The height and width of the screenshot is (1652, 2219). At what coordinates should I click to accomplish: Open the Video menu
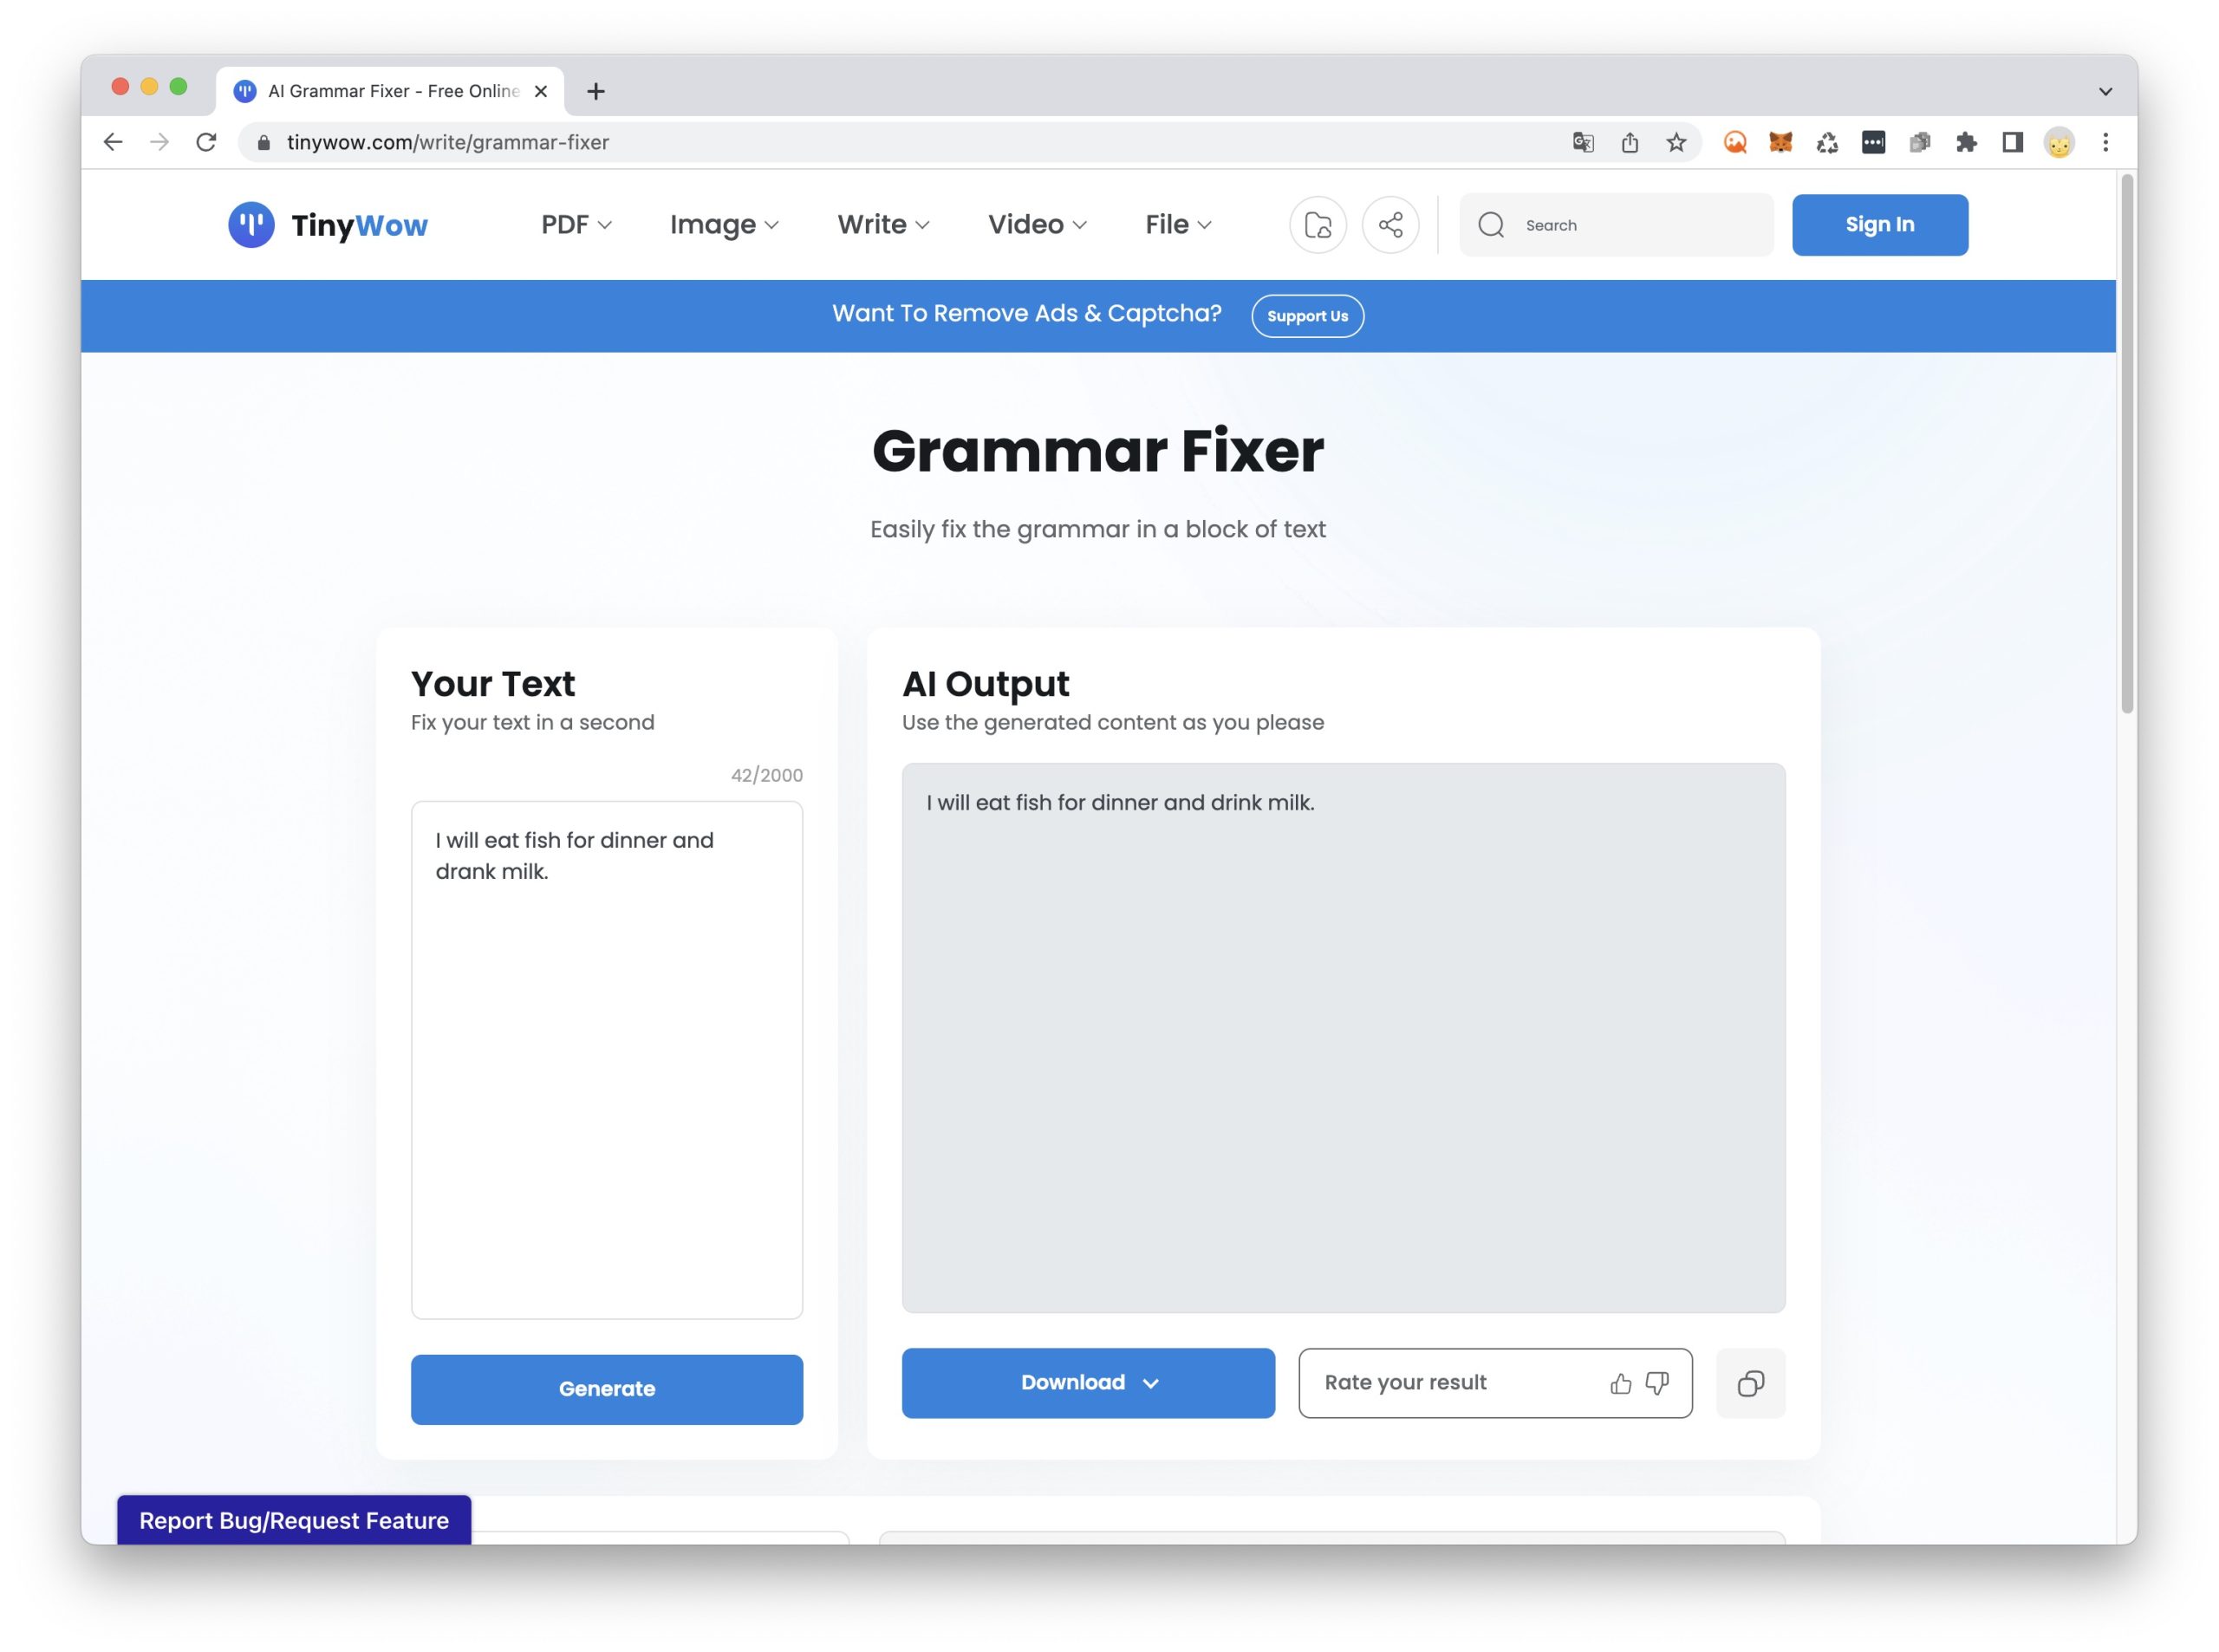click(1037, 225)
